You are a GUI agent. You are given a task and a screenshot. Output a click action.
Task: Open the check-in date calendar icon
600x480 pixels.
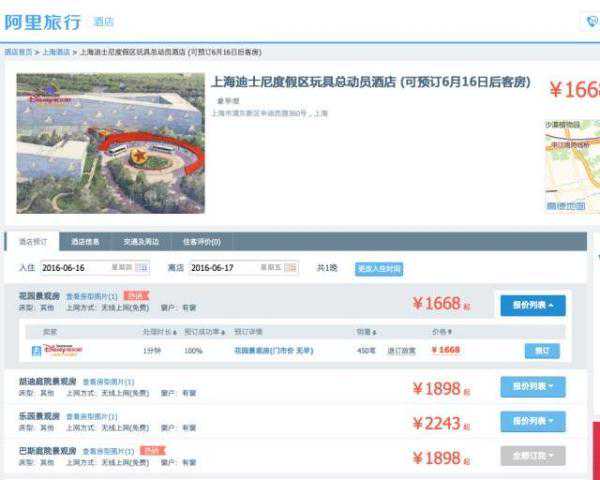coord(142,268)
